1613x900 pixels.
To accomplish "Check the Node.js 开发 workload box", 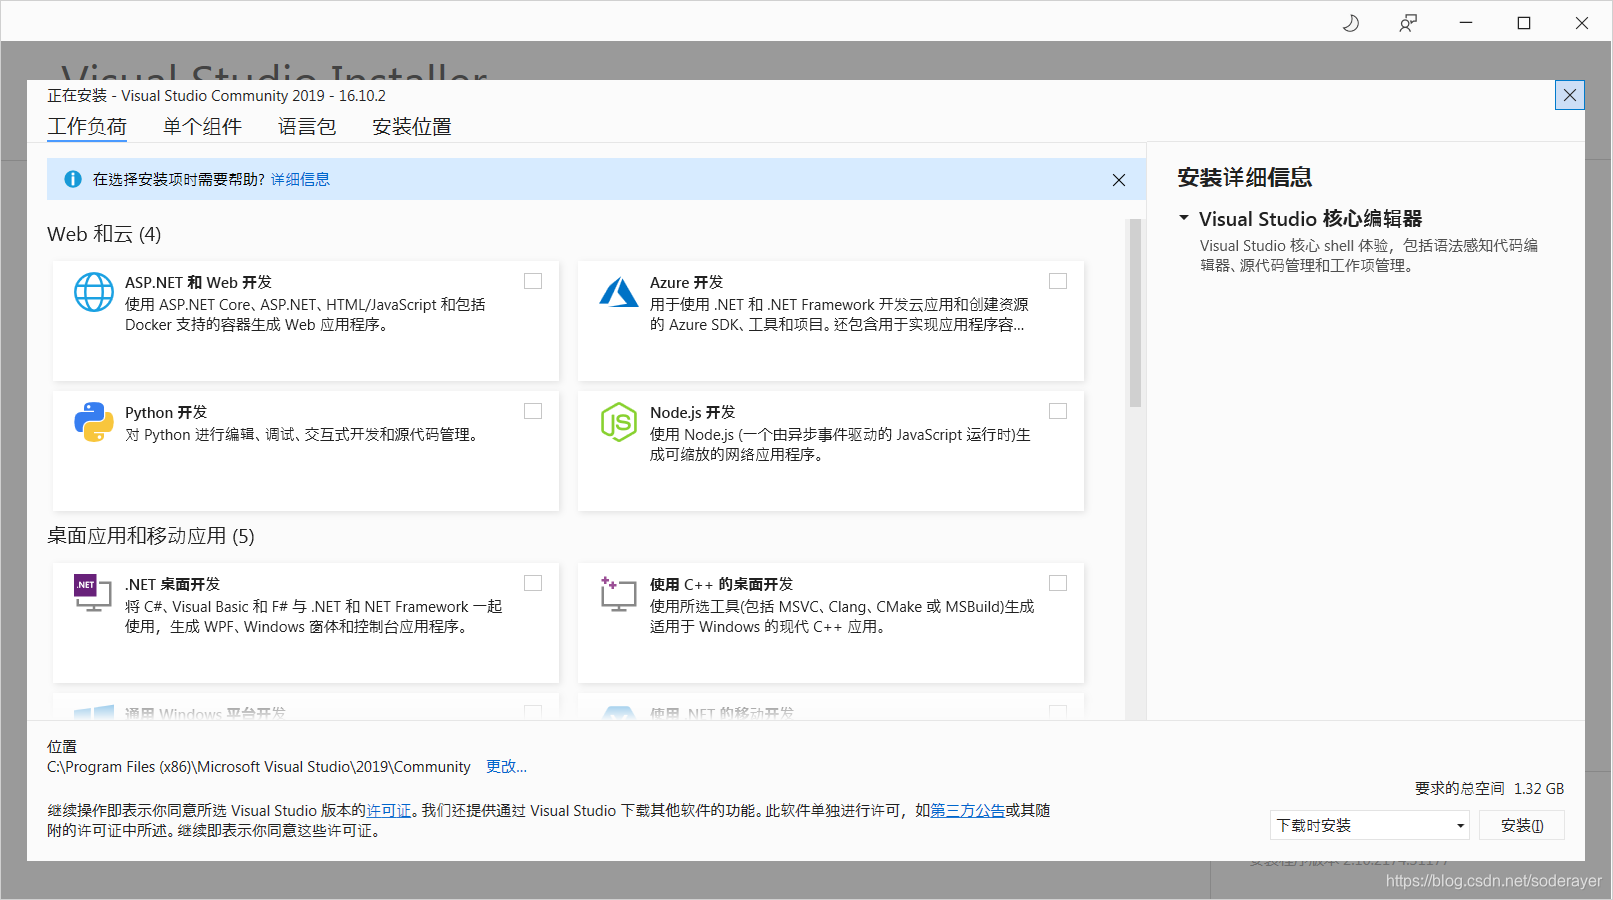I will point(1058,411).
